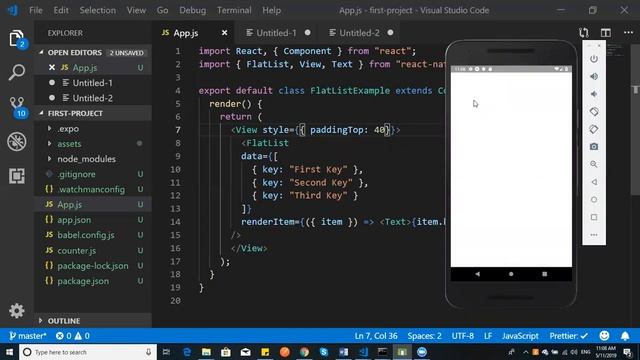Take an emulator screenshot with camera icon

(x=594, y=147)
